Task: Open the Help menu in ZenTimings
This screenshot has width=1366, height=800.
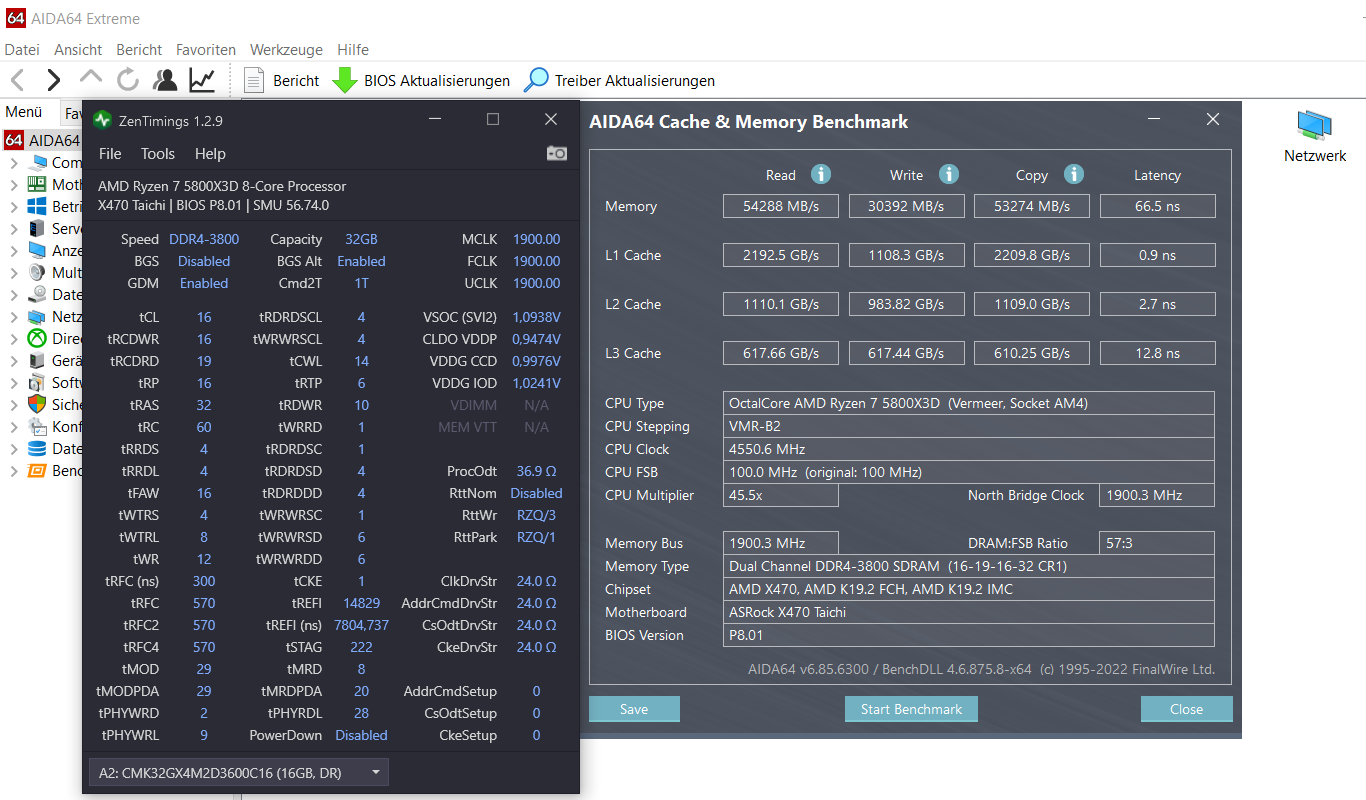Action: click(211, 154)
